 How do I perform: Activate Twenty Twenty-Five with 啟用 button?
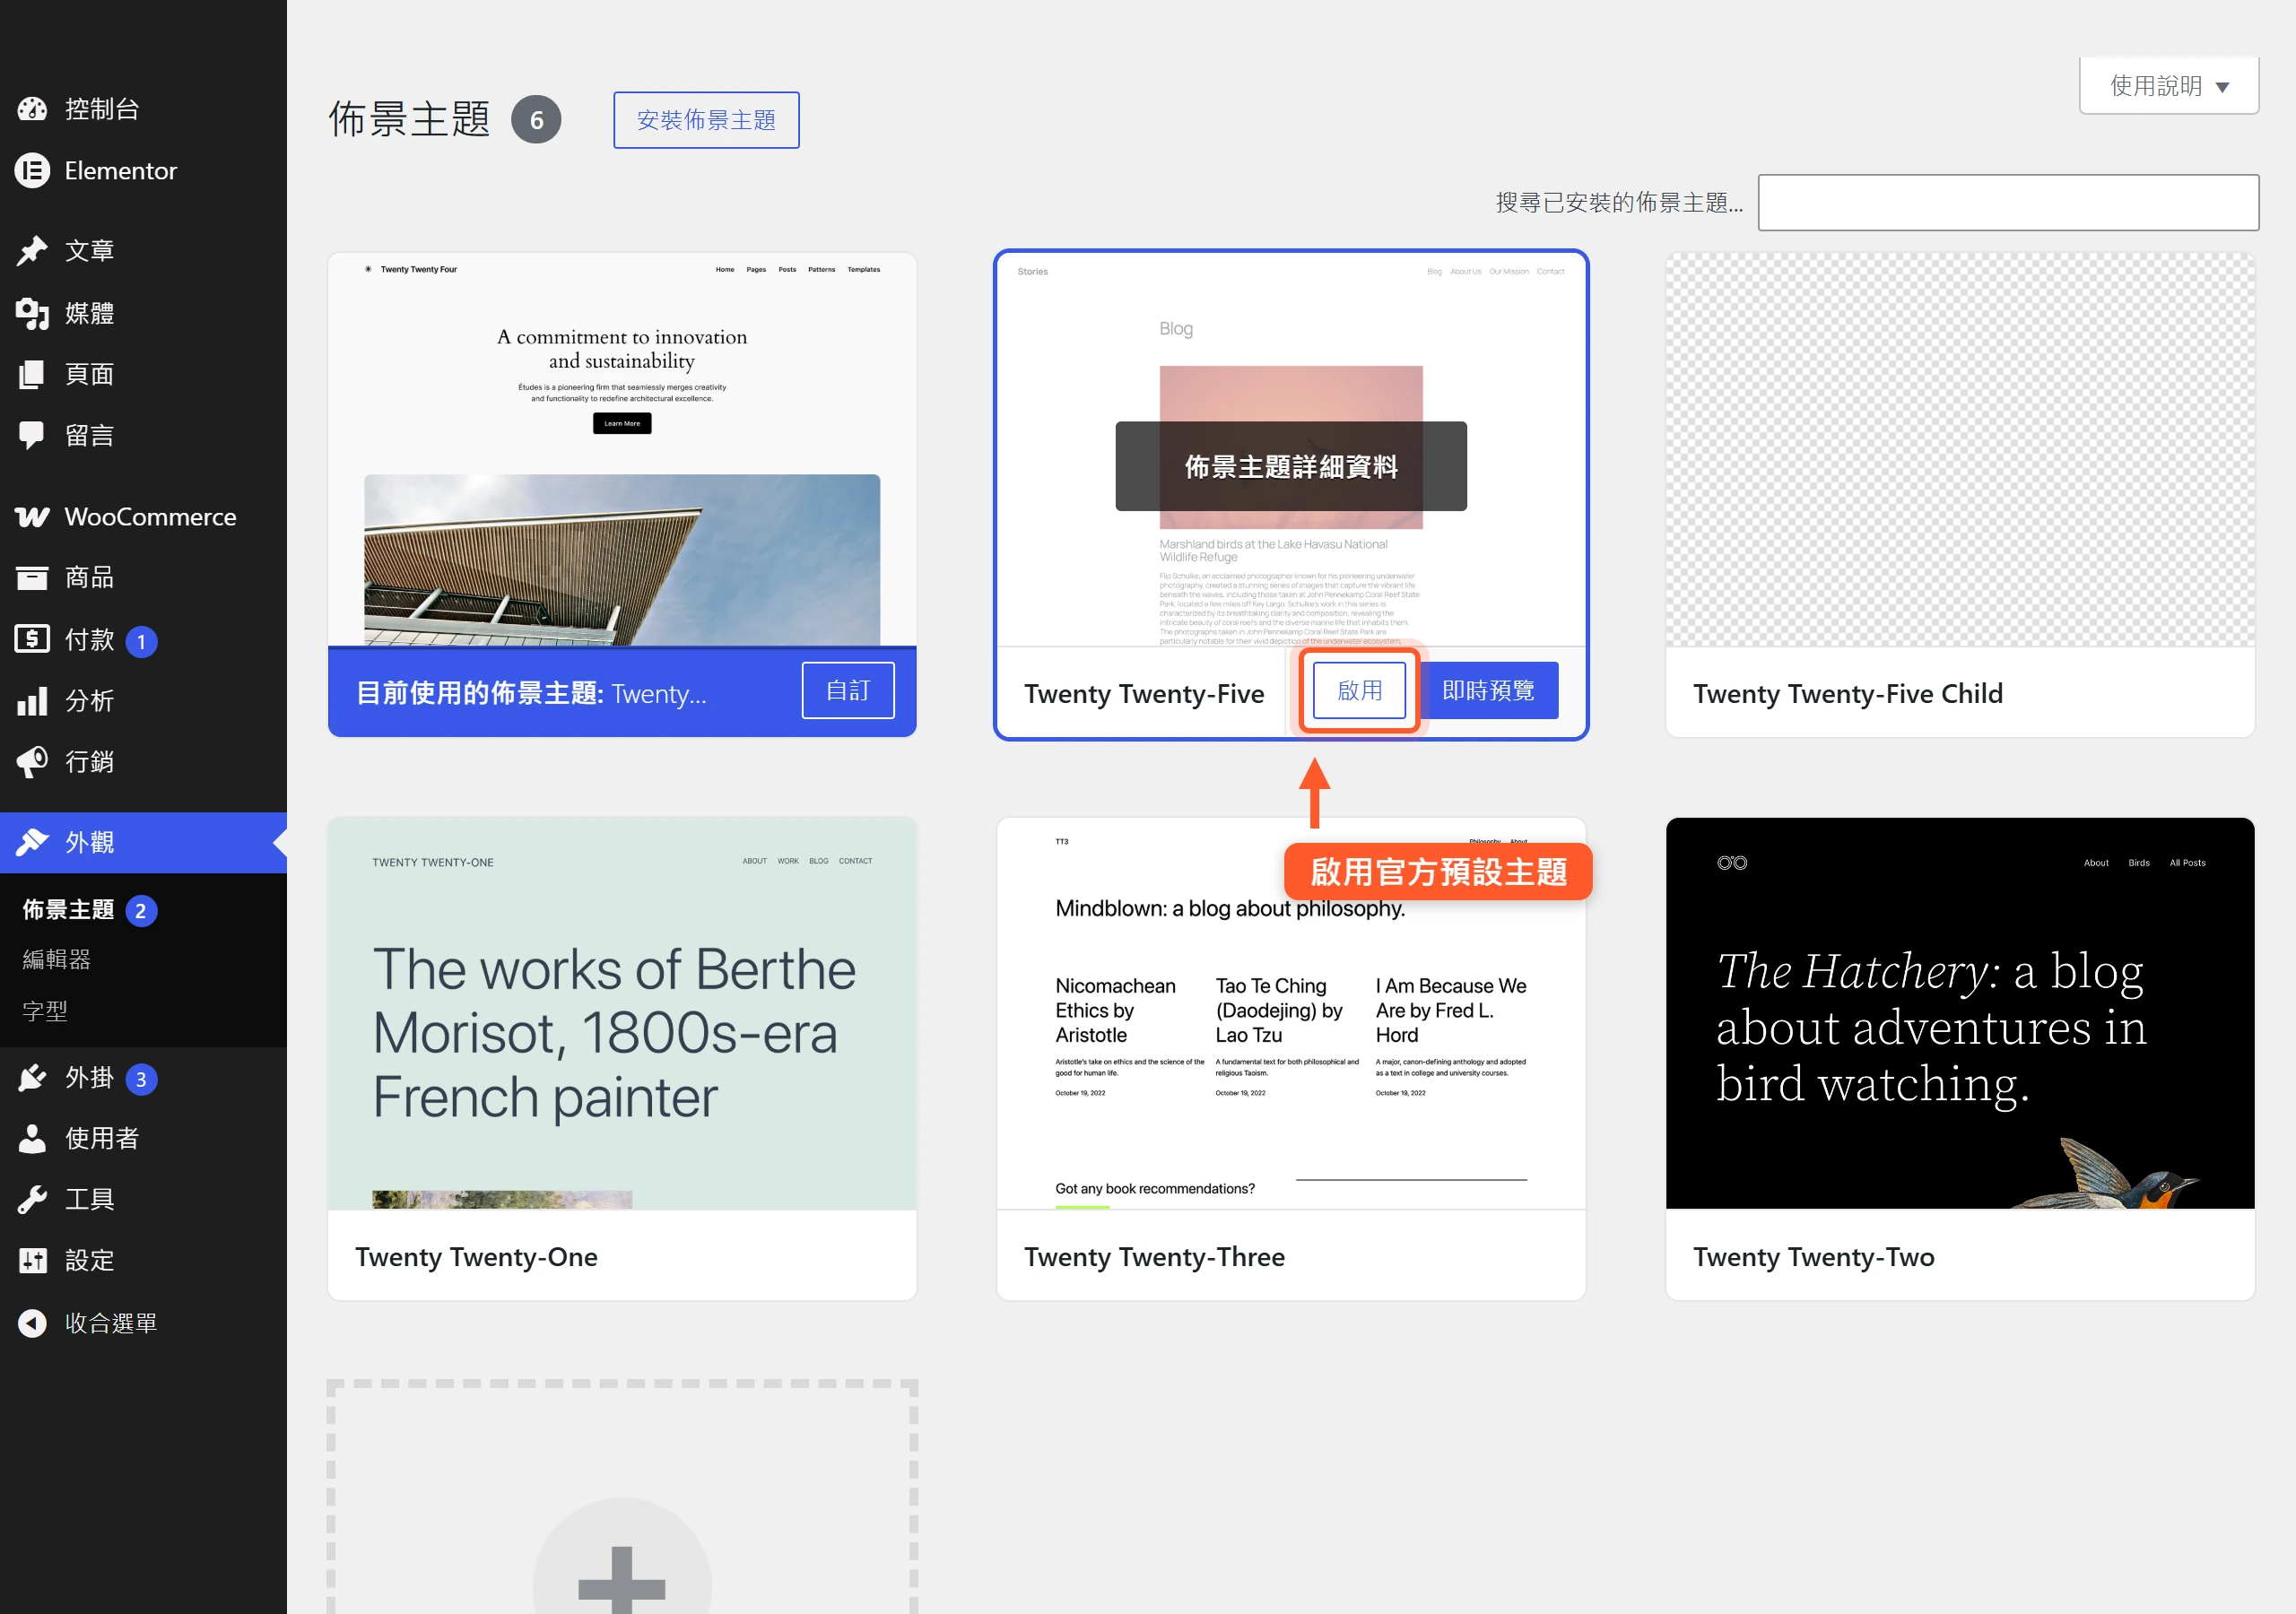pyautogui.click(x=1359, y=690)
